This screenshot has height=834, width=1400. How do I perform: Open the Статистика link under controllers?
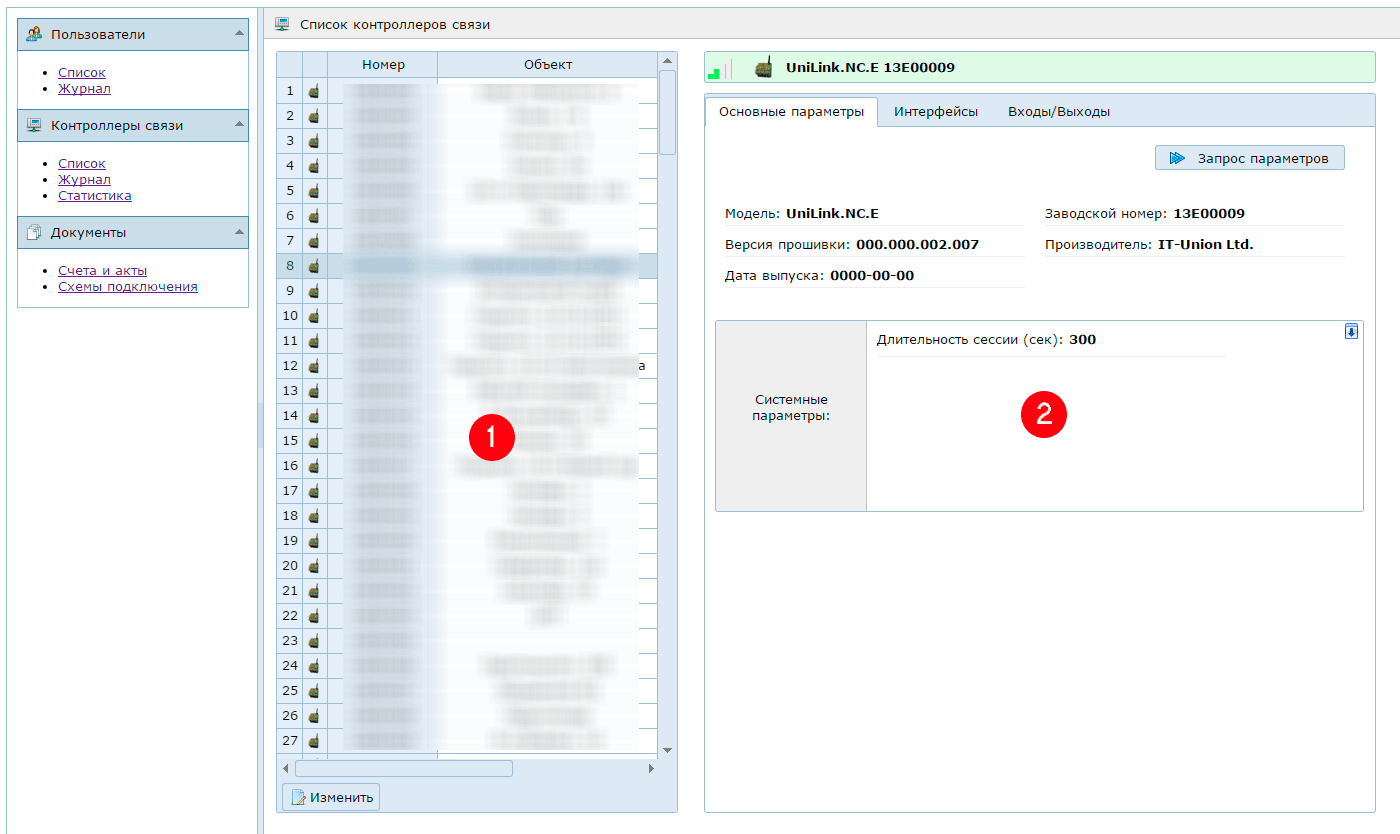[94, 196]
